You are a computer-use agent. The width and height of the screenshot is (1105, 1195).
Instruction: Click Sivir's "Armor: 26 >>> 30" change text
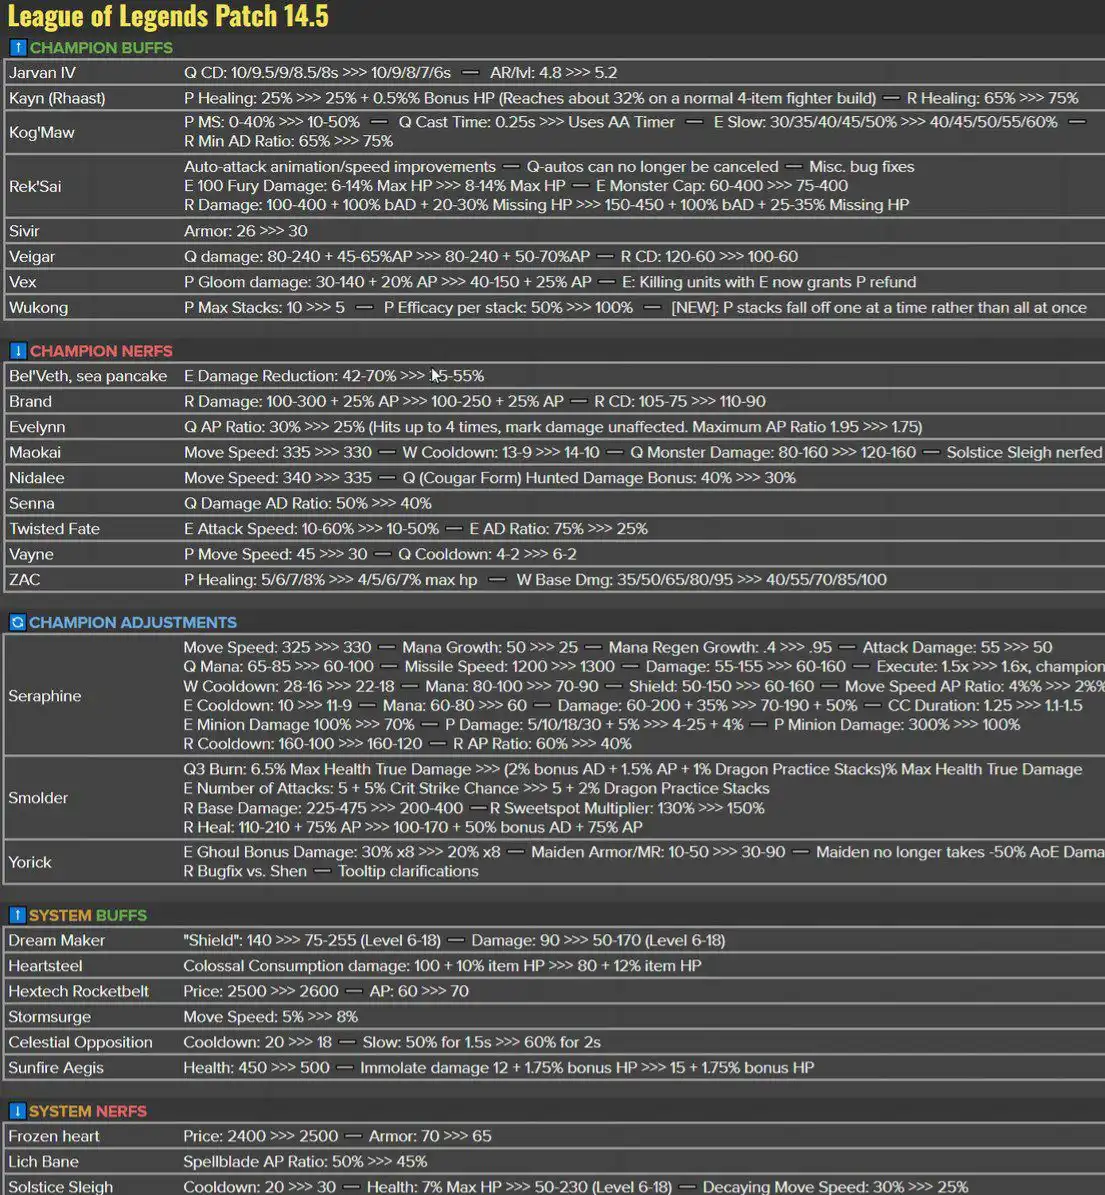pyautogui.click(x=245, y=230)
